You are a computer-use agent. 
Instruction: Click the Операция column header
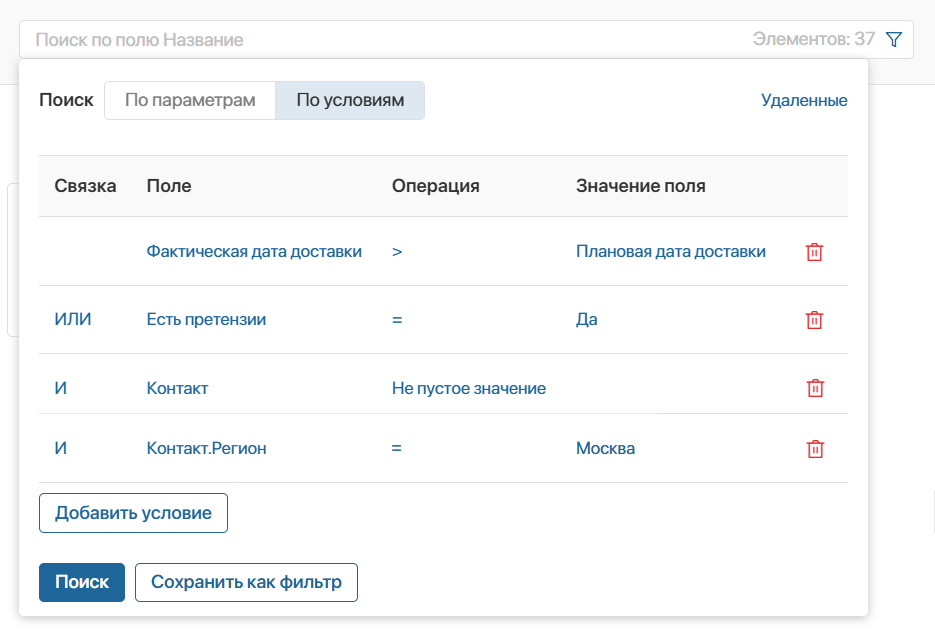click(435, 186)
